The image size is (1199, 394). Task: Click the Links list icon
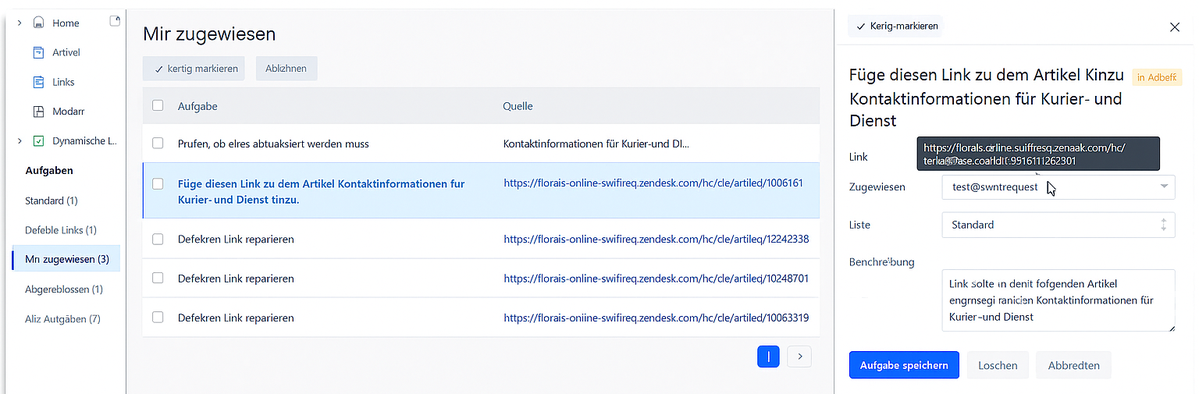click(x=38, y=82)
